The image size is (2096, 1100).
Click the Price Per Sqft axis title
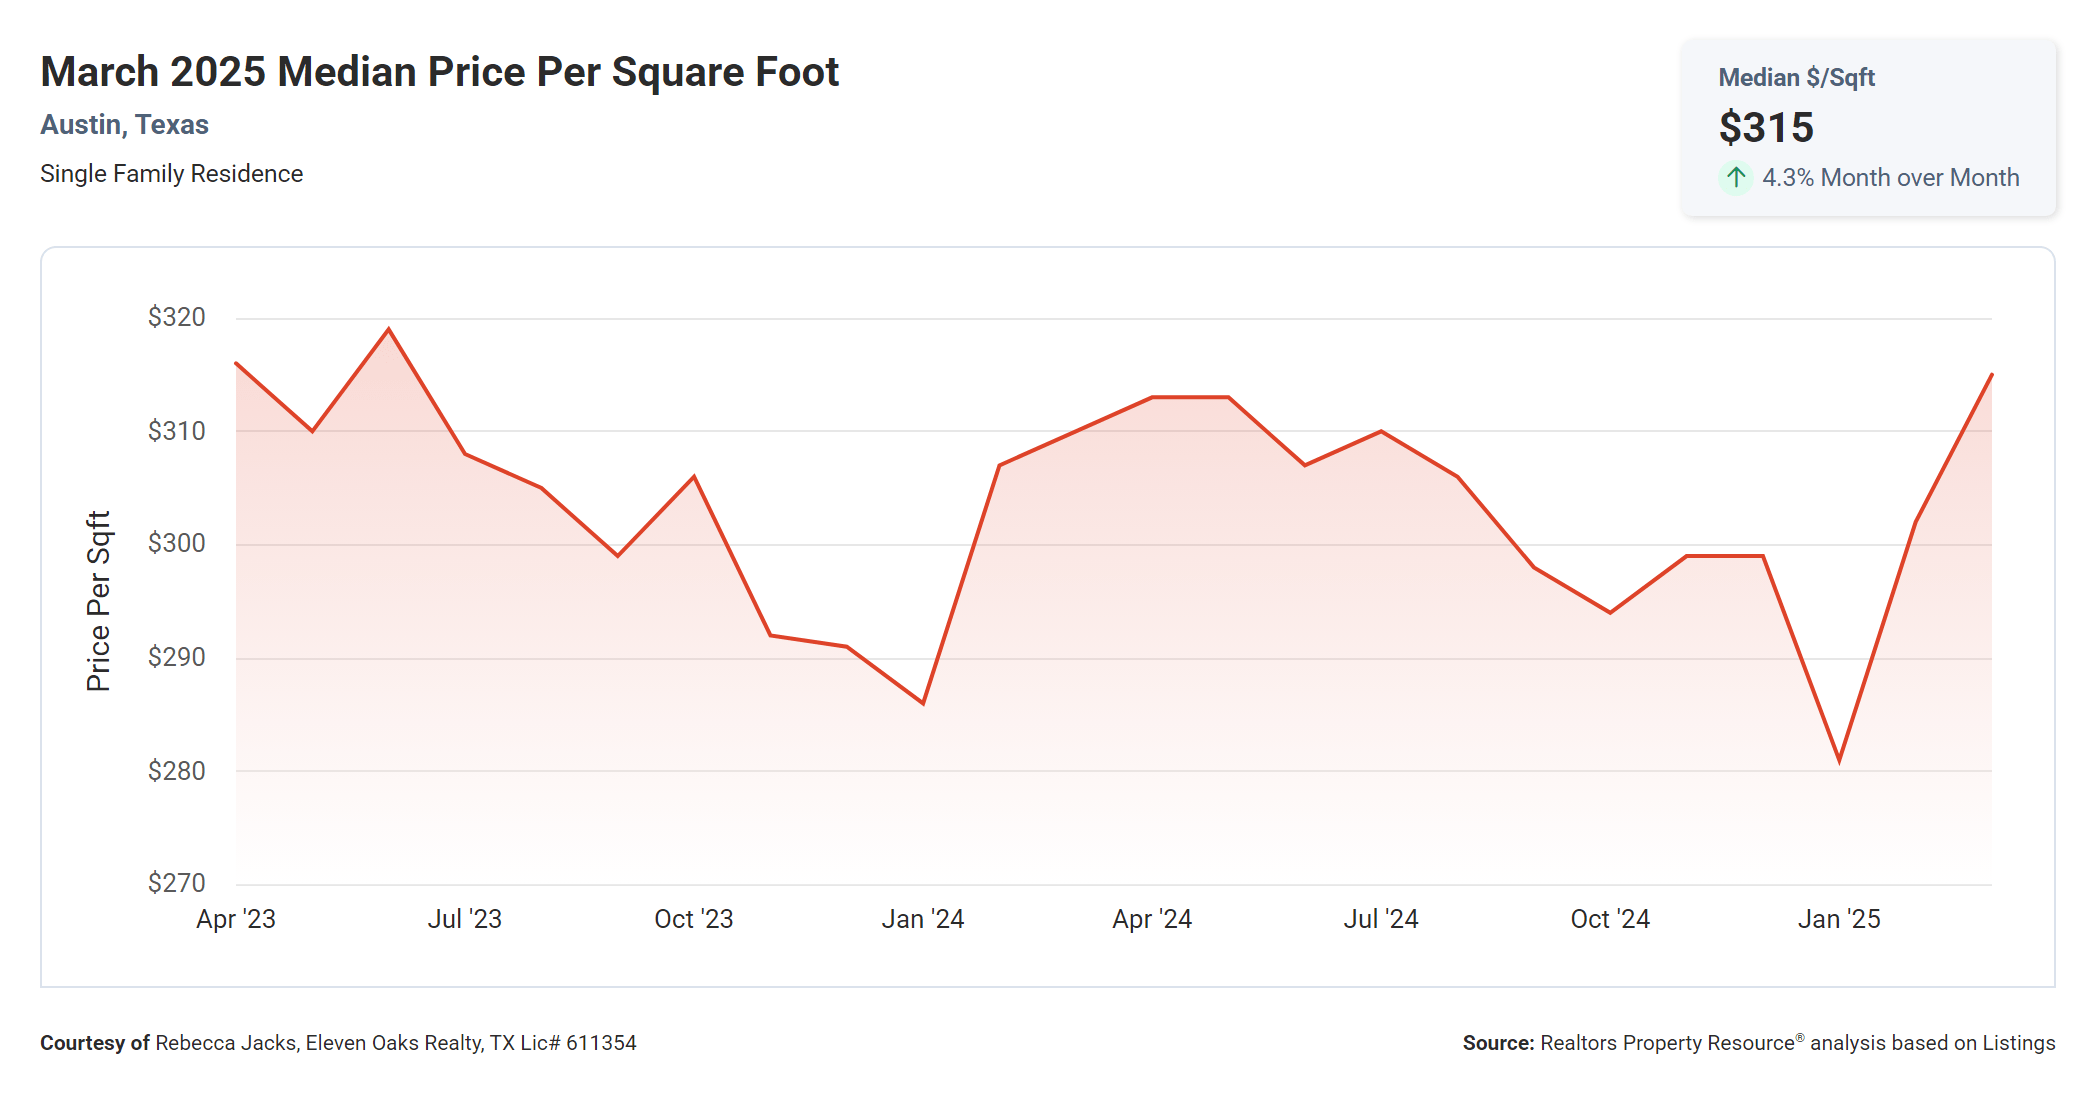[98, 601]
